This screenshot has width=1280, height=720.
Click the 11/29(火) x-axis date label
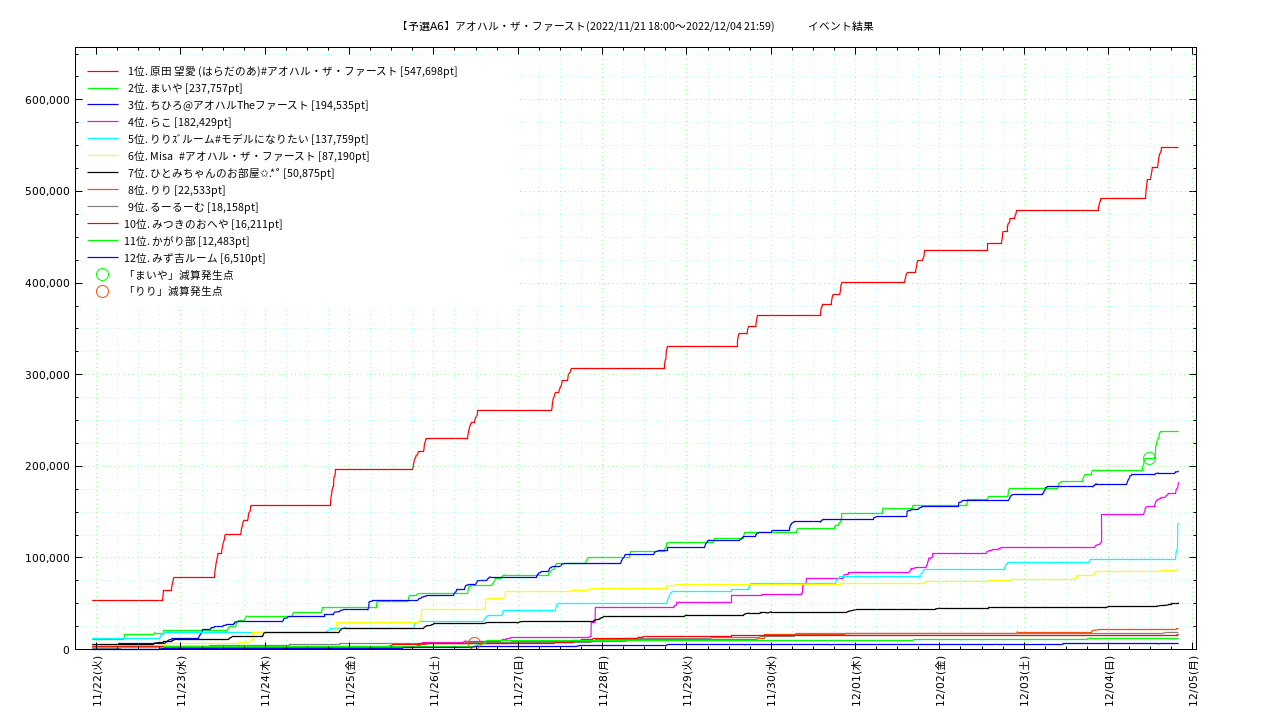tap(687, 681)
